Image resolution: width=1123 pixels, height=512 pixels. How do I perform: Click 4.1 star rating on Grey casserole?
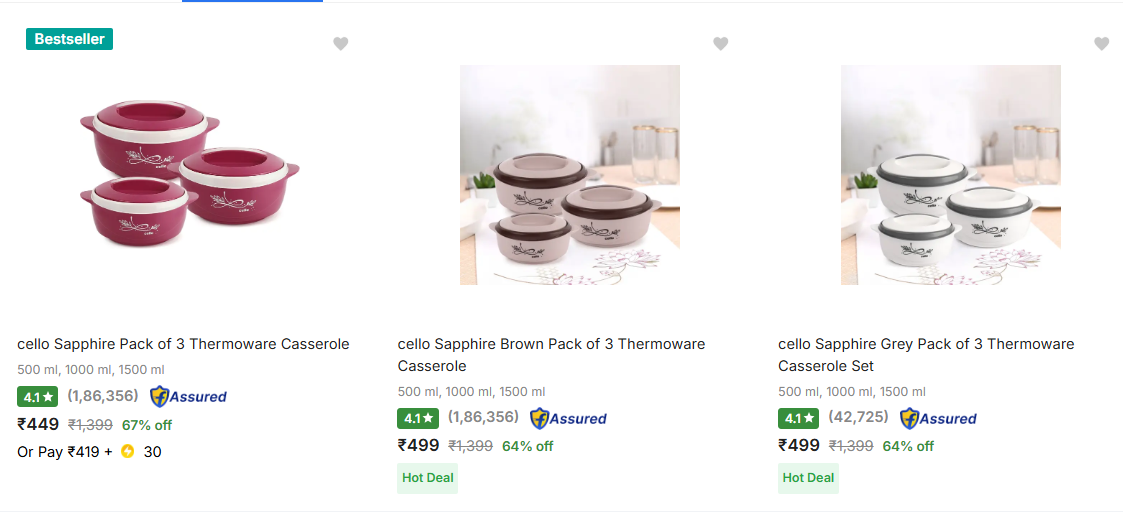click(798, 419)
